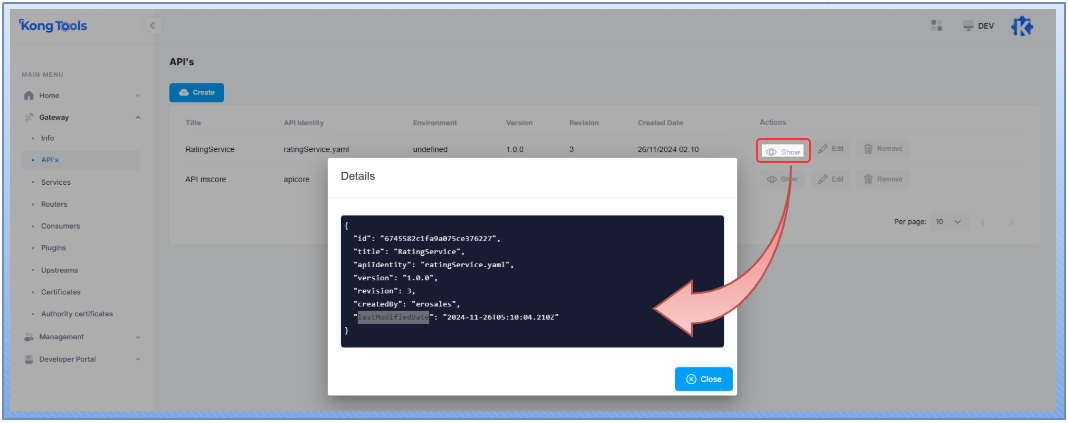Open the Services menu item
This screenshot has height=423, width=1068.
click(56, 182)
